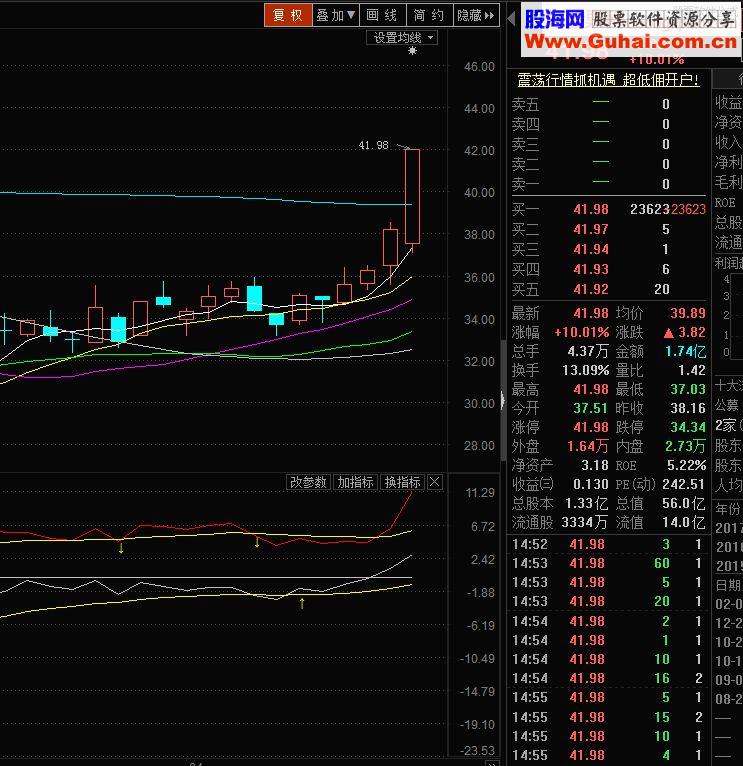Click the 卖一 ask row label
Viewport: 743px width, 766px height.
(x=526, y=185)
